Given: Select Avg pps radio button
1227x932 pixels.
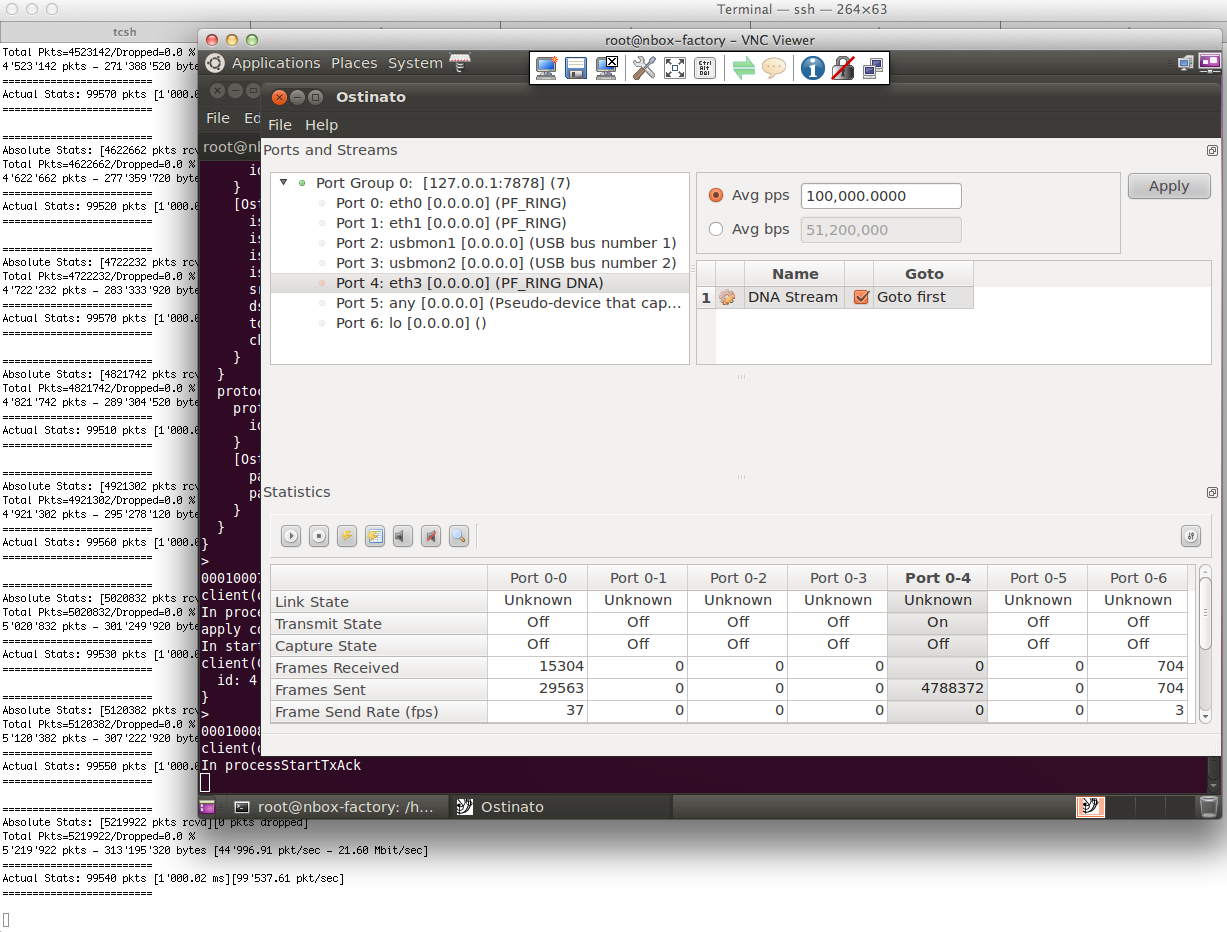Looking at the screenshot, I should click(x=716, y=196).
